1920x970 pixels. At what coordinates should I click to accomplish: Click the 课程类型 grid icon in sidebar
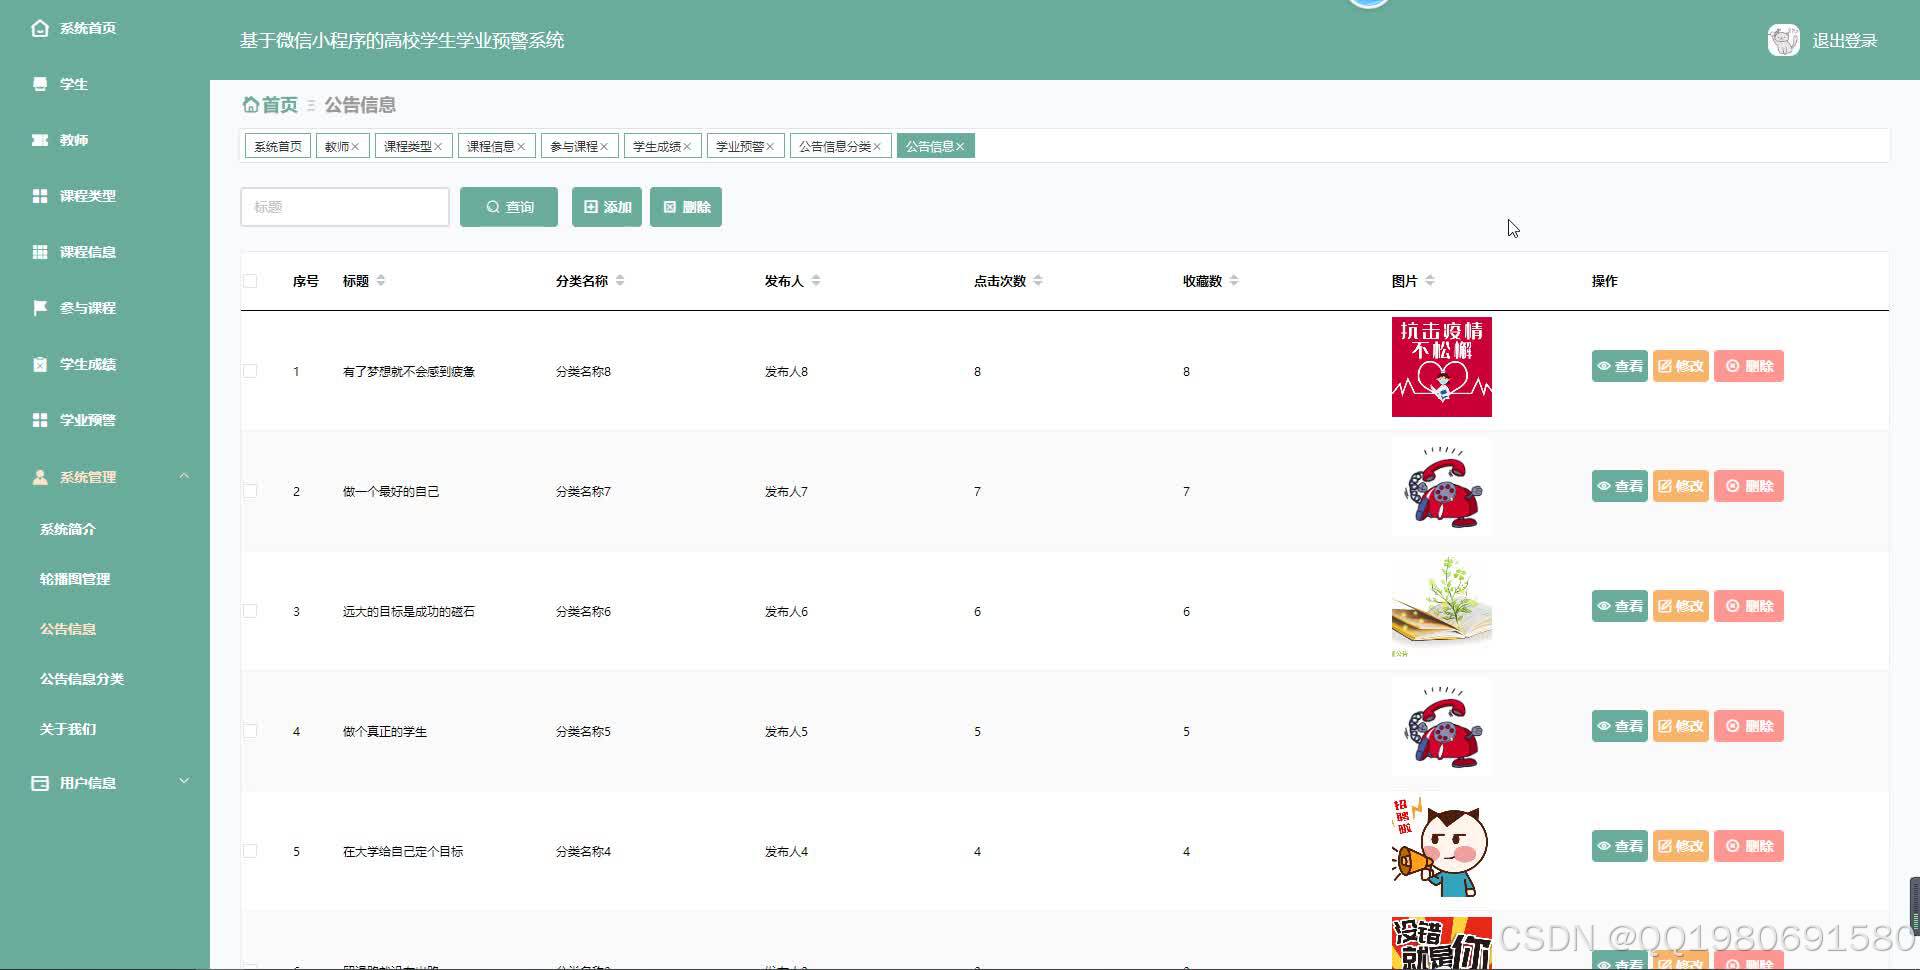pos(40,196)
